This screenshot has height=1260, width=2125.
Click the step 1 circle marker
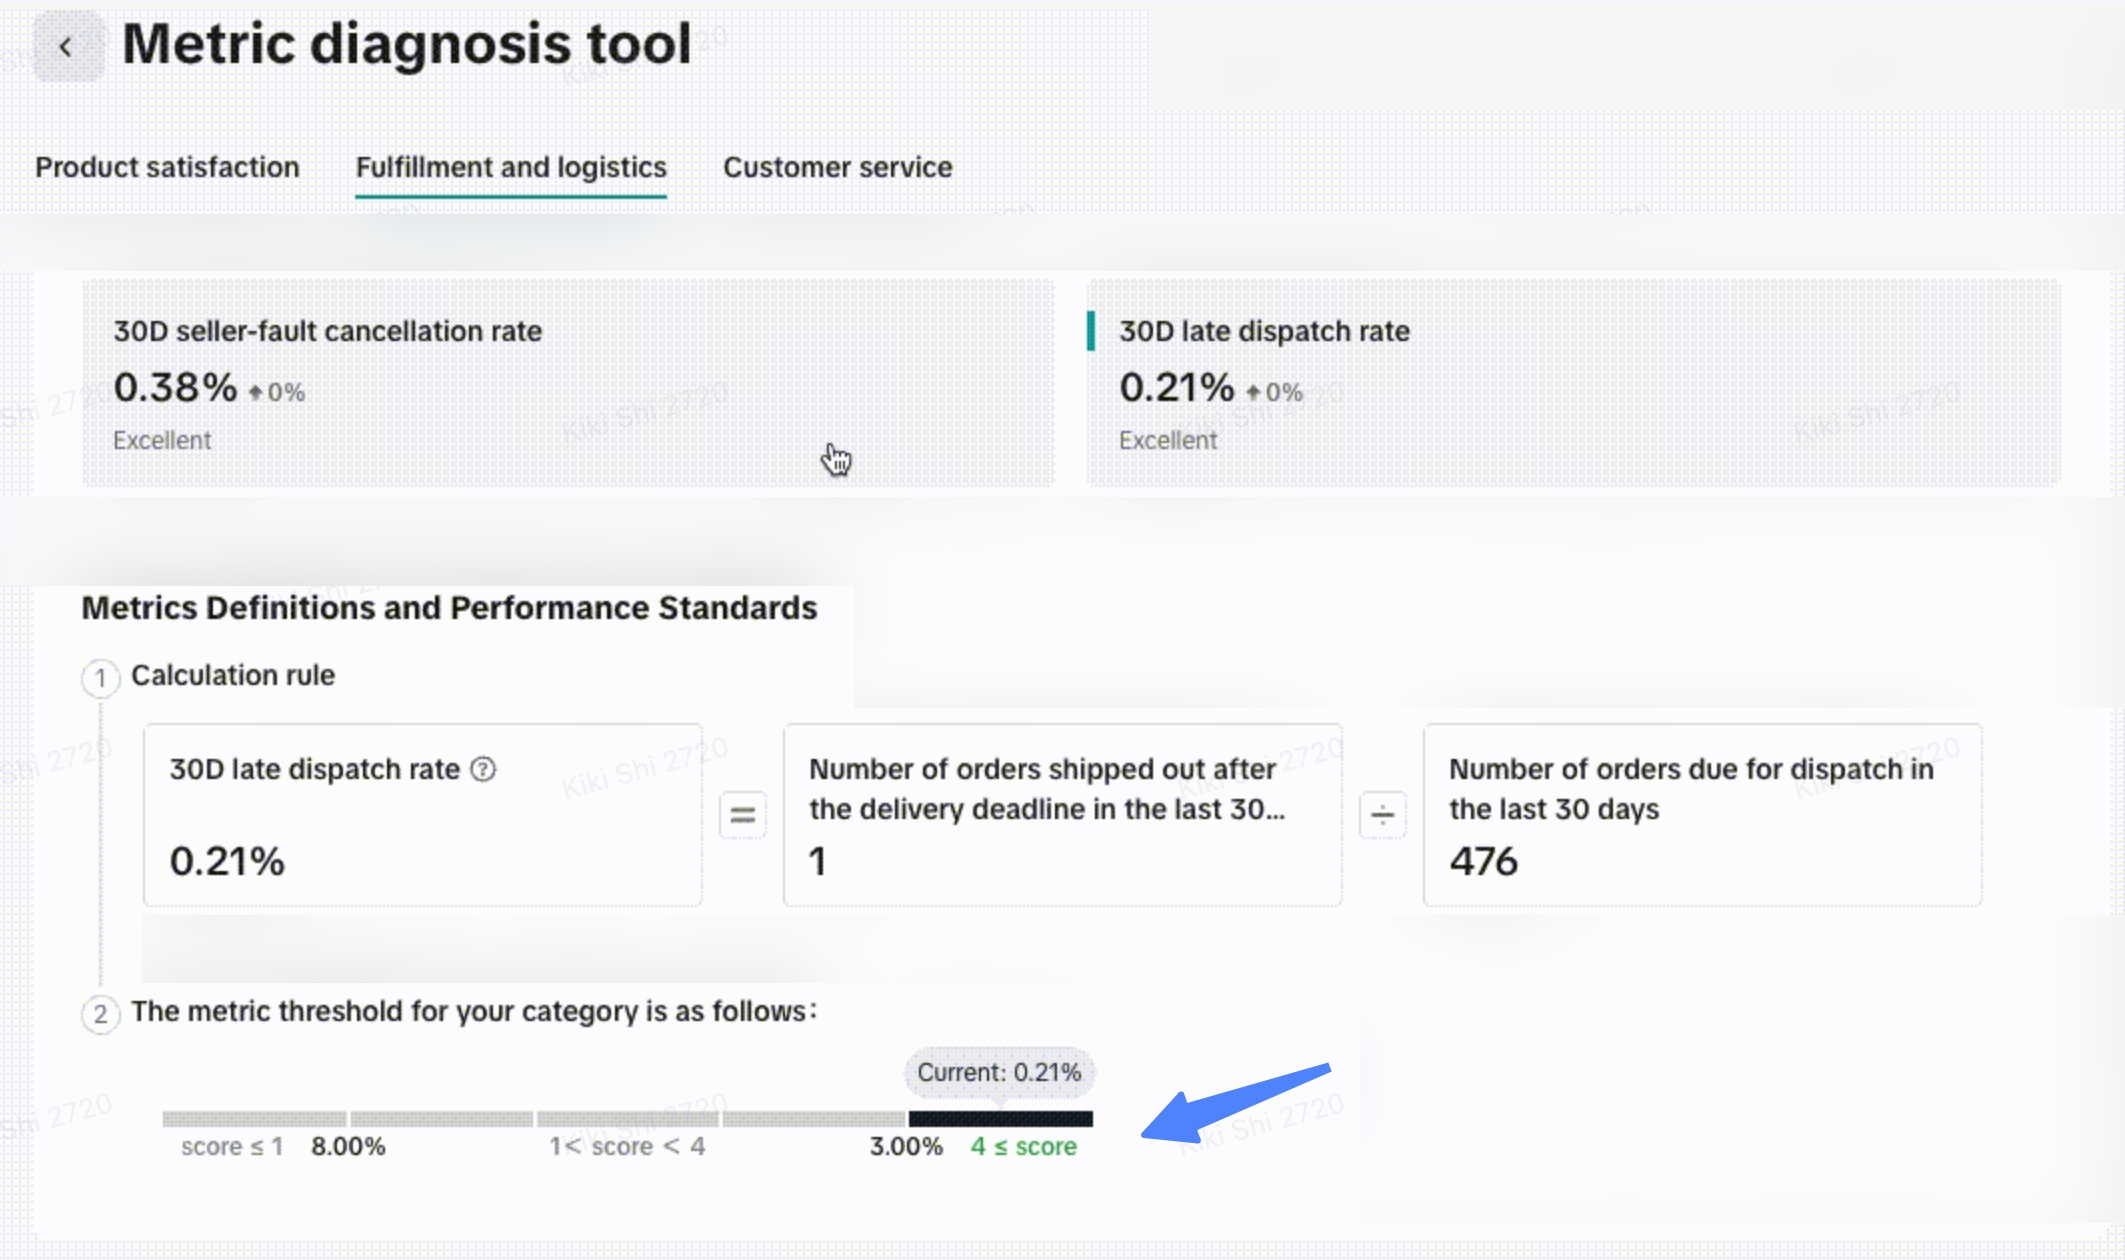(100, 678)
